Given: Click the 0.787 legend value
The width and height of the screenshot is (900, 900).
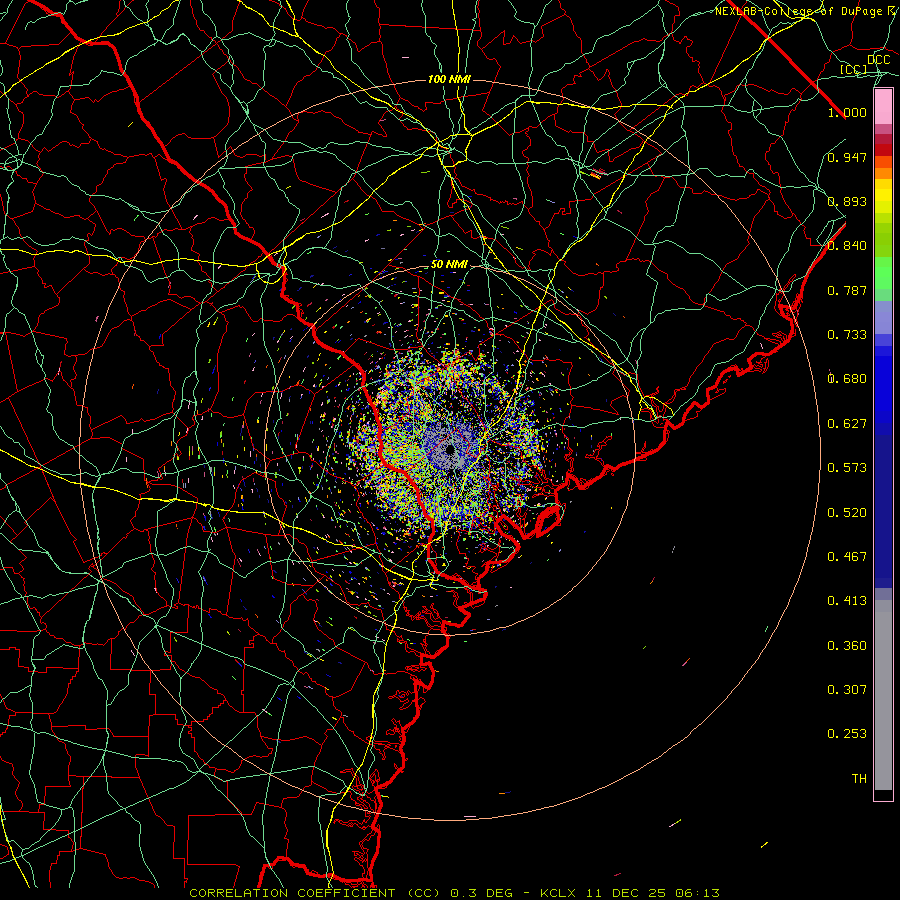Looking at the screenshot, I should (847, 290).
